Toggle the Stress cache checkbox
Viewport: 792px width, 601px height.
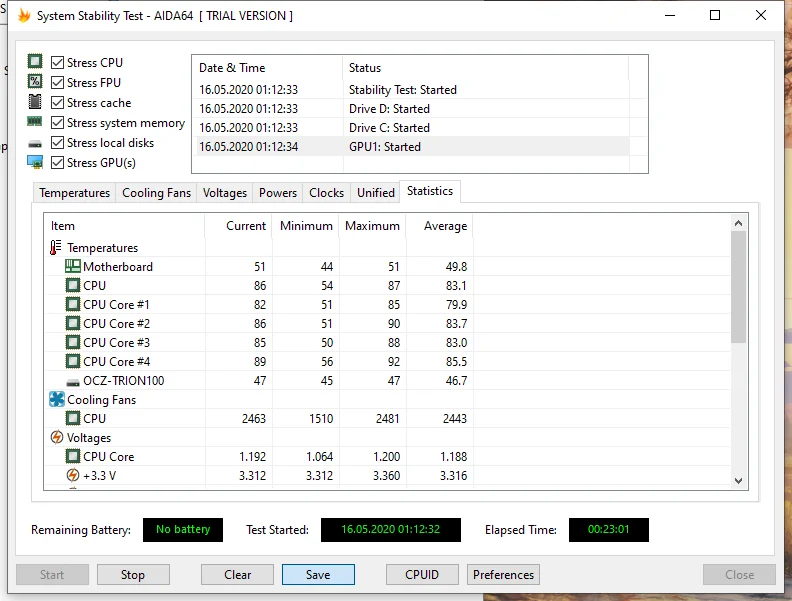(x=58, y=103)
